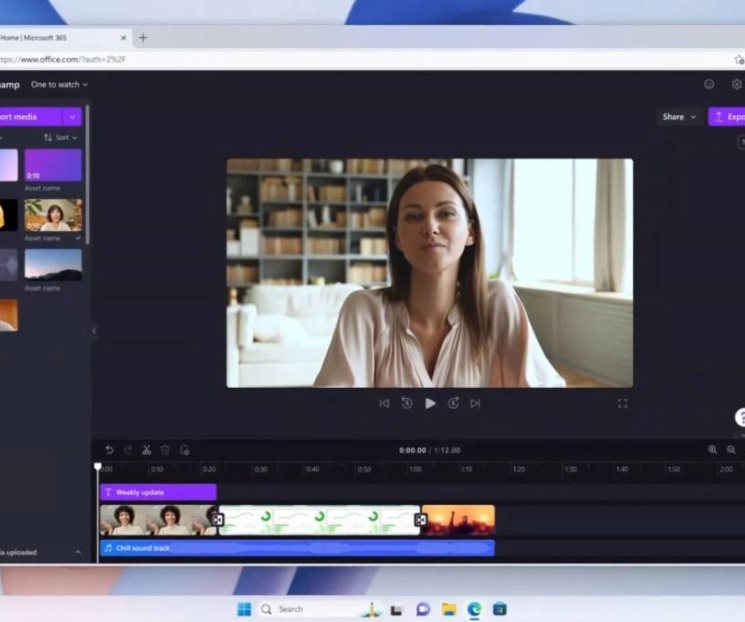This screenshot has width=745, height=622.
Task: Select the scissors split tool
Action: (x=147, y=450)
